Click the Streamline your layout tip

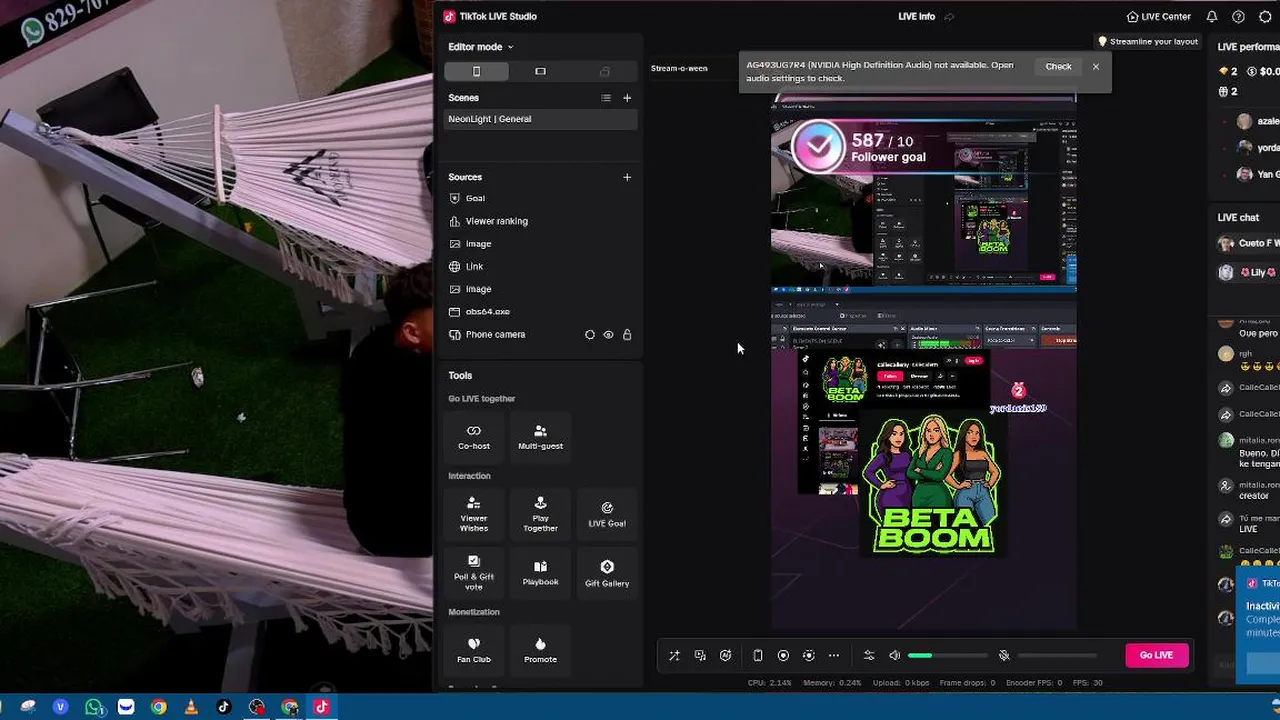click(1148, 42)
